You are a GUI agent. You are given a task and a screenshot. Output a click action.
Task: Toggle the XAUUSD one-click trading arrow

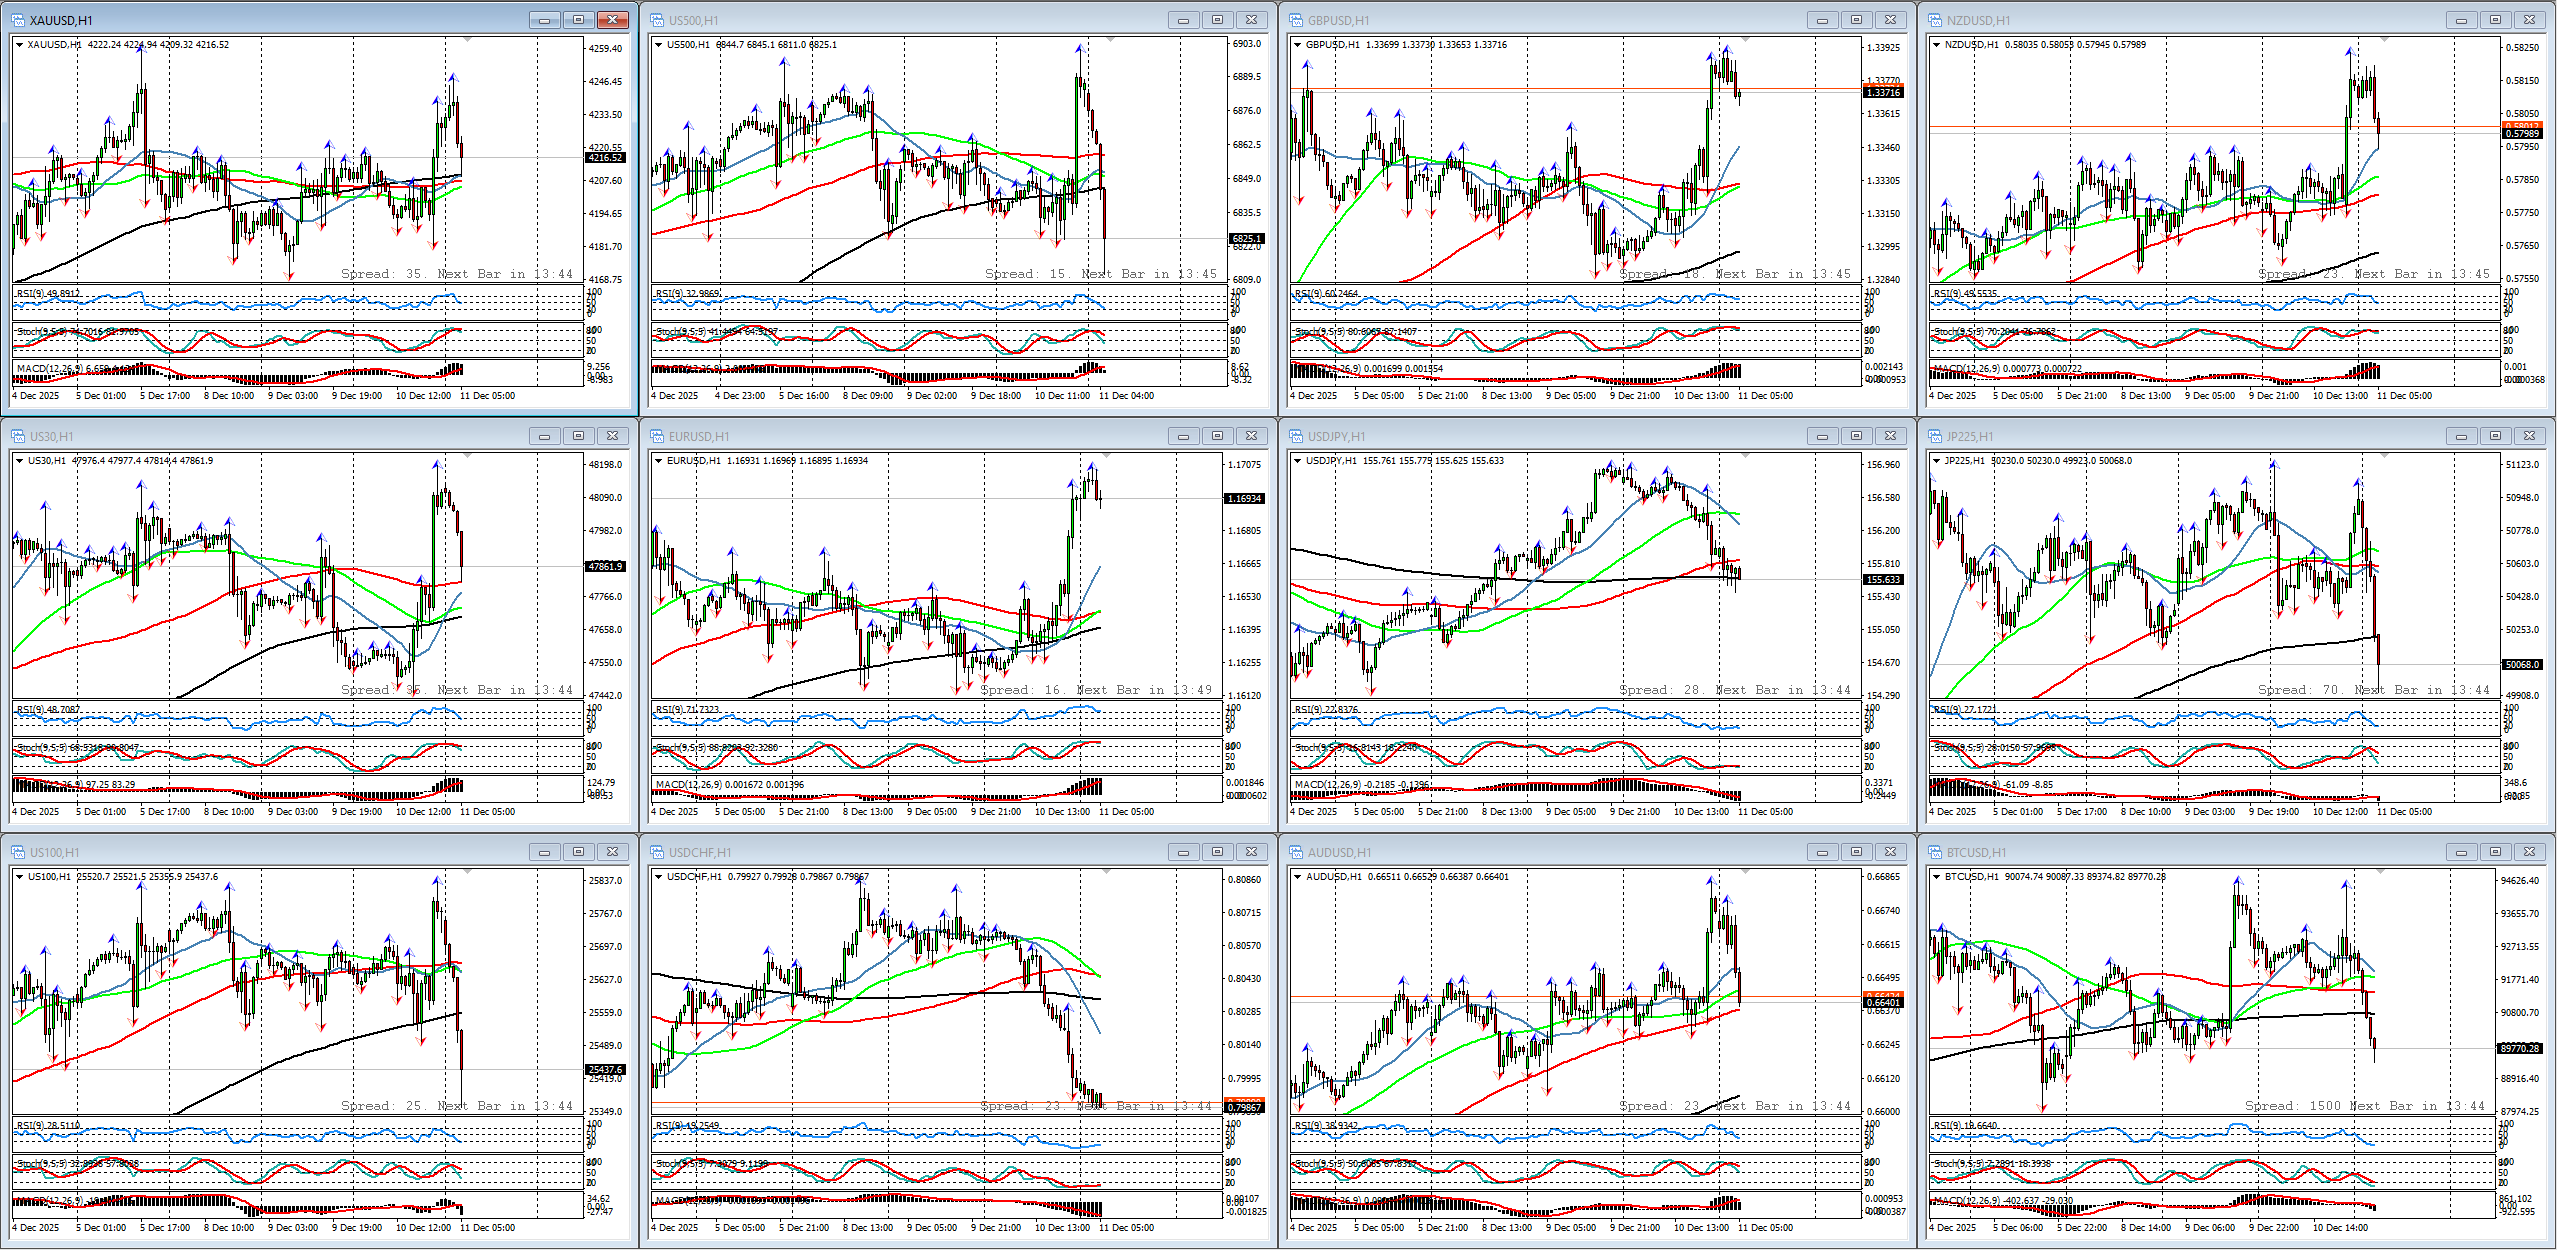coord(19,45)
